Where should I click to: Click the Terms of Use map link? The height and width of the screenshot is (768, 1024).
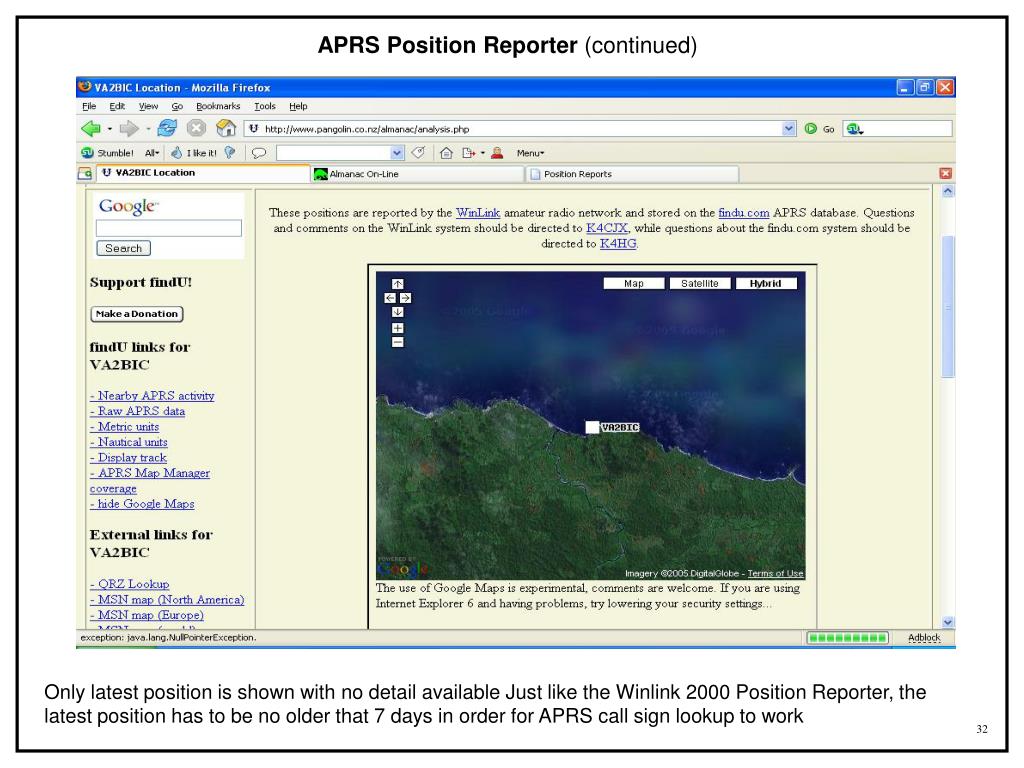click(x=775, y=573)
